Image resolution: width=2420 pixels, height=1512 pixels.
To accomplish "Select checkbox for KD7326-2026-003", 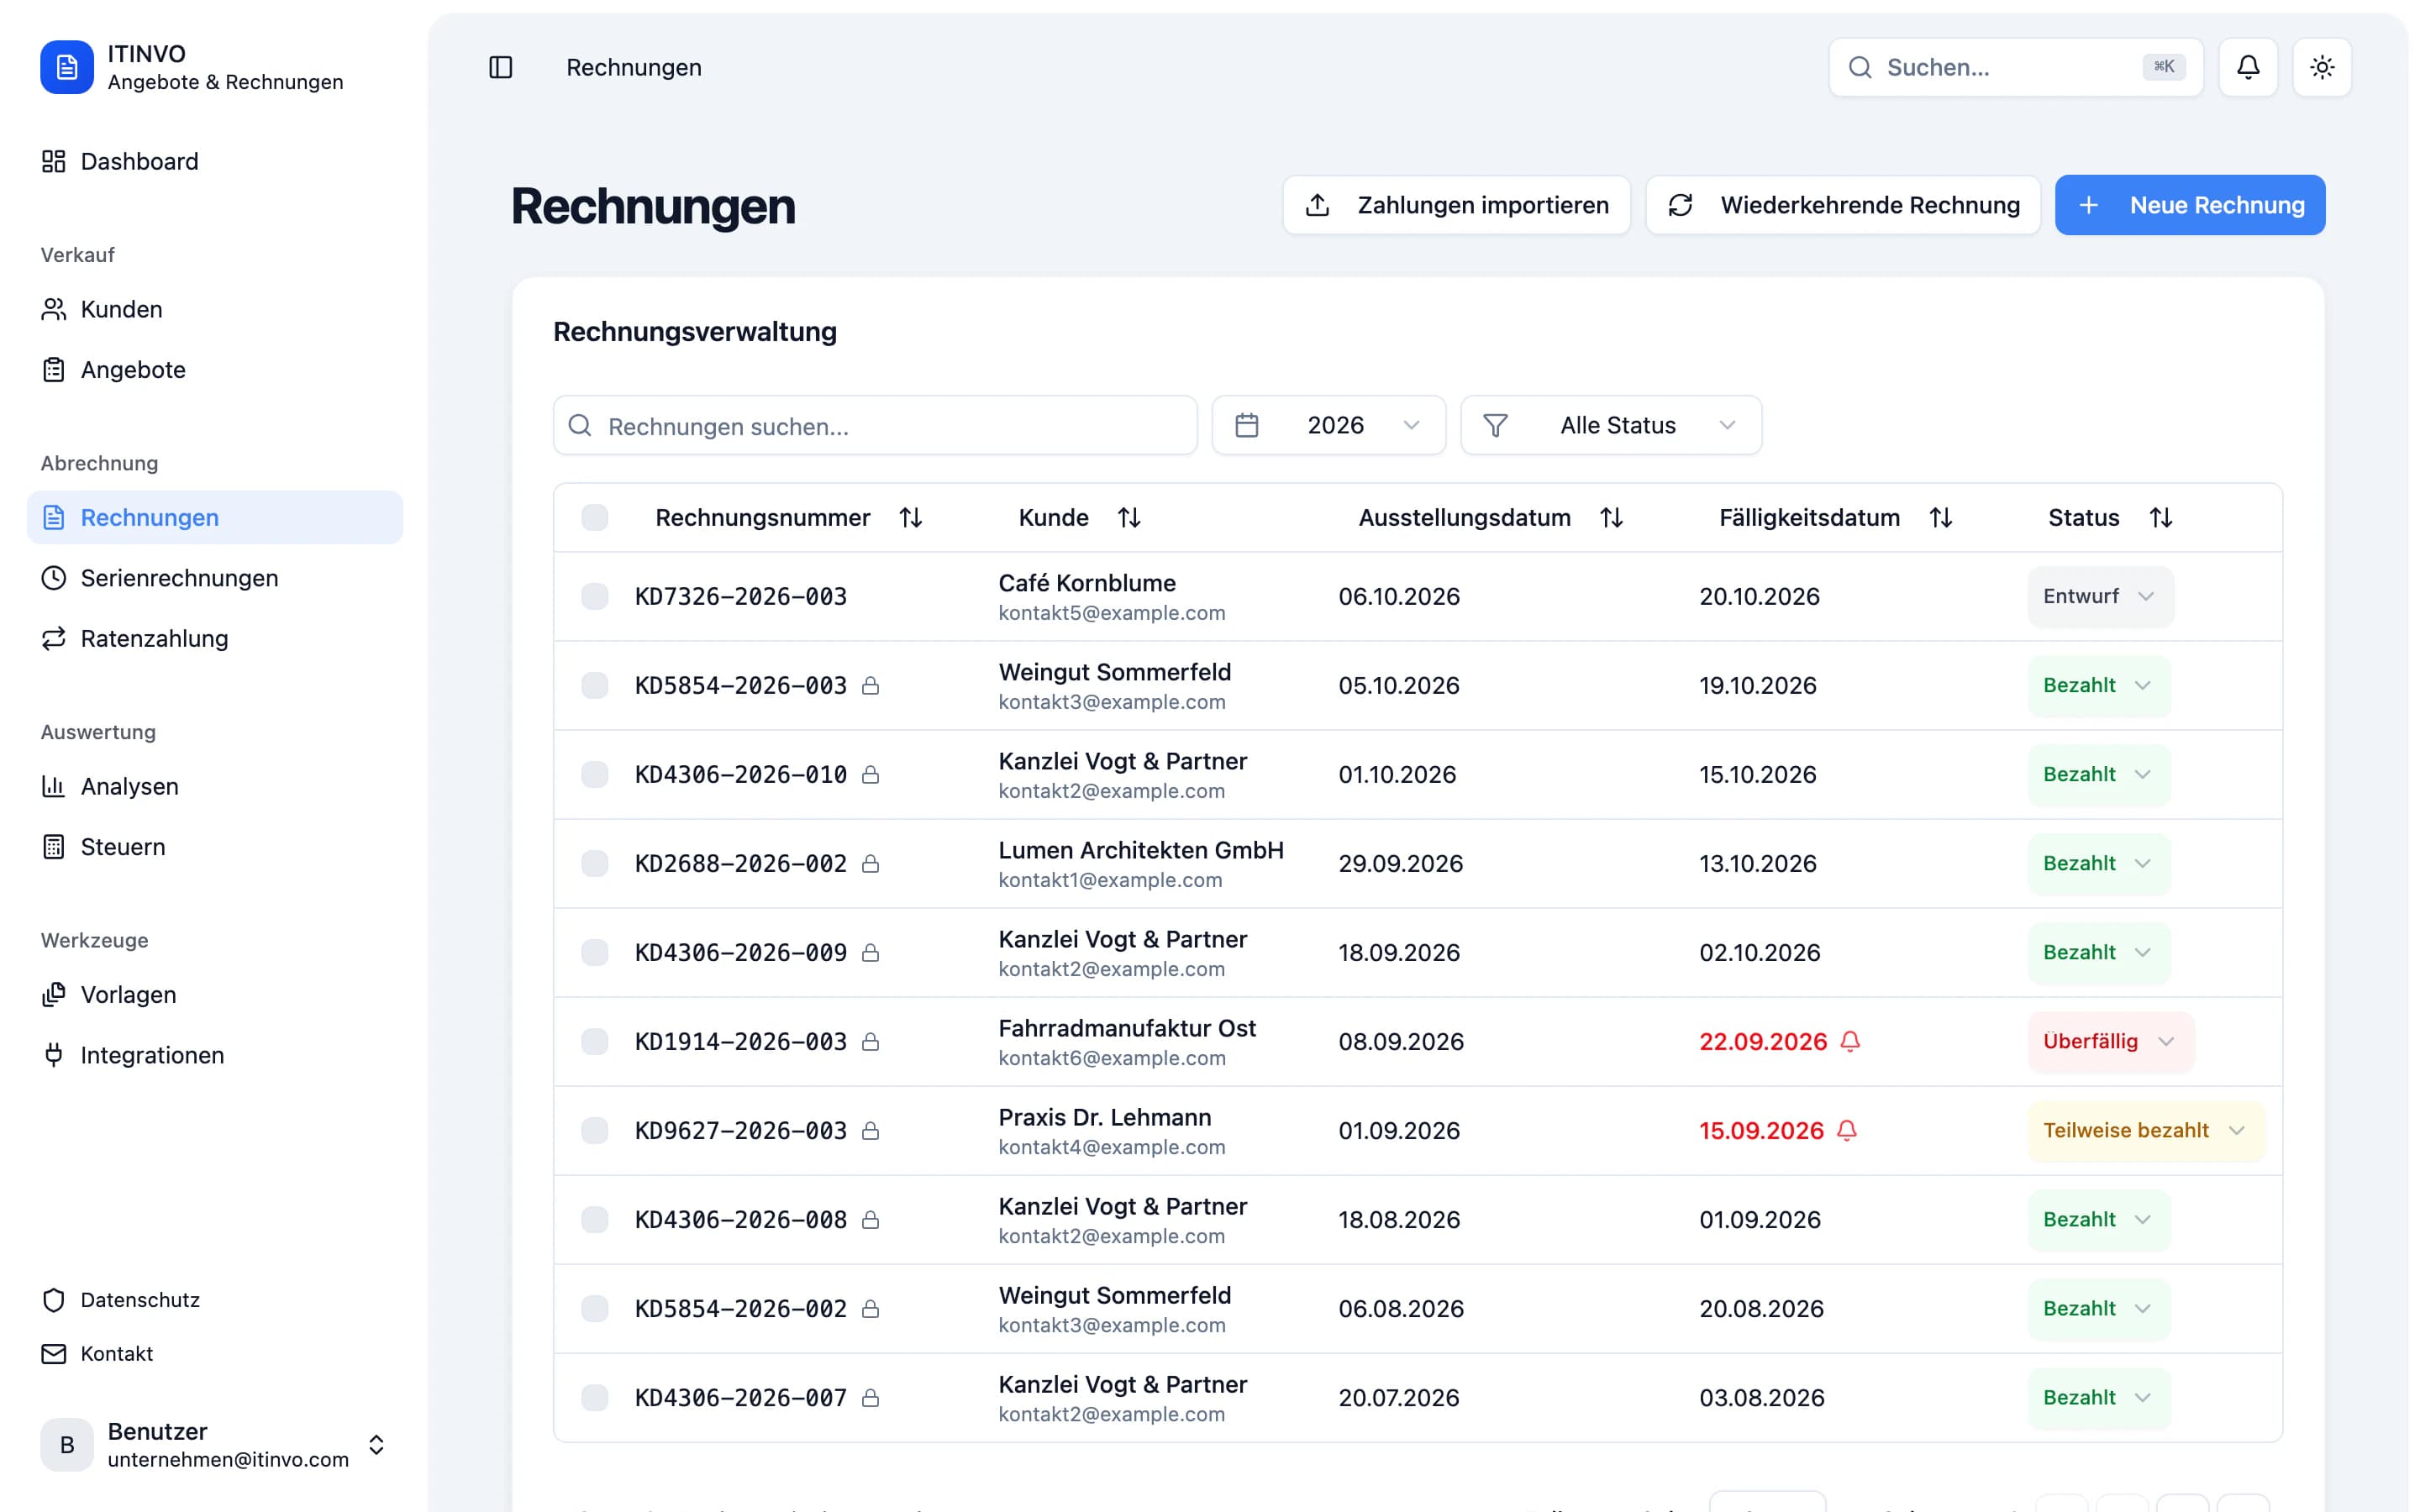I will click(595, 596).
